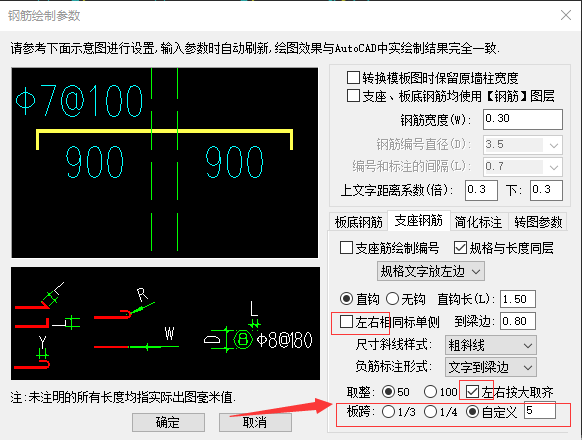This screenshot has height=440, width=582.
Task: Click the 确定 button
Action: tap(168, 422)
